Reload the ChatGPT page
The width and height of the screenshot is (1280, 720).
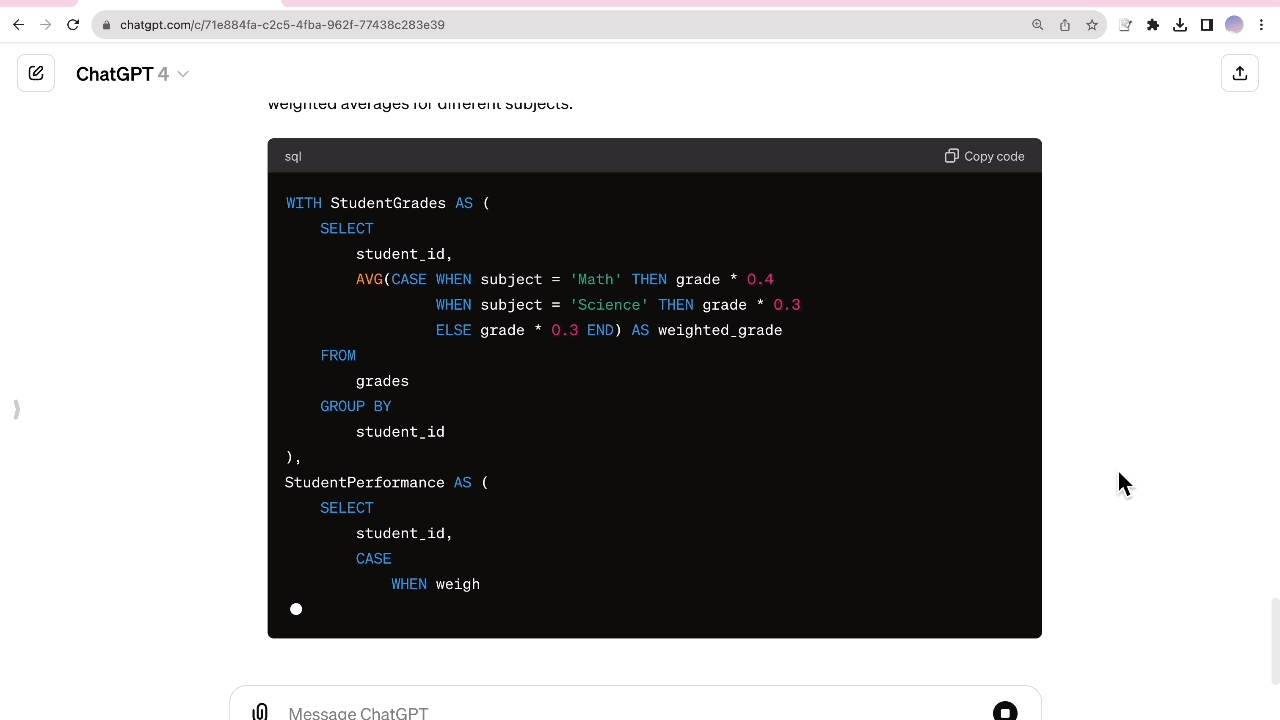point(73,25)
